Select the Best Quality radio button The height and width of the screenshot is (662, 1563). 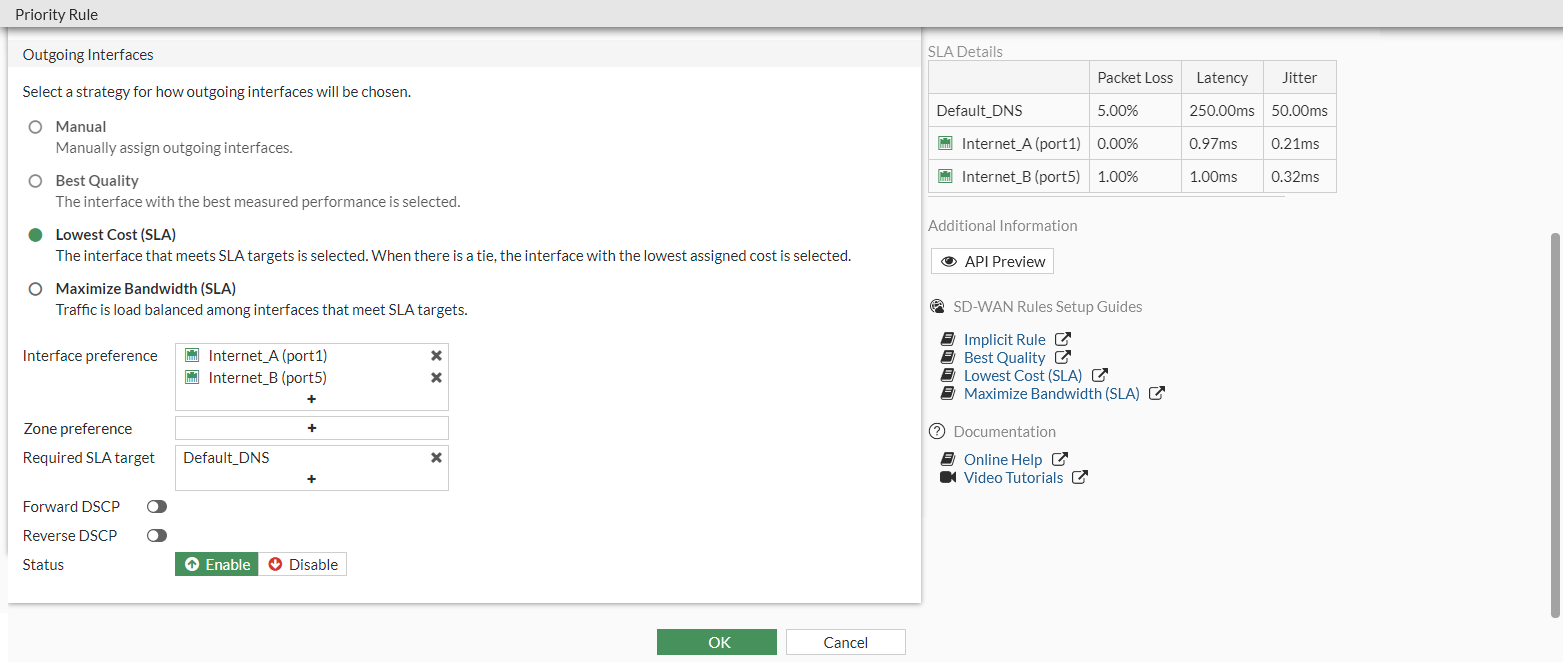[x=36, y=181]
